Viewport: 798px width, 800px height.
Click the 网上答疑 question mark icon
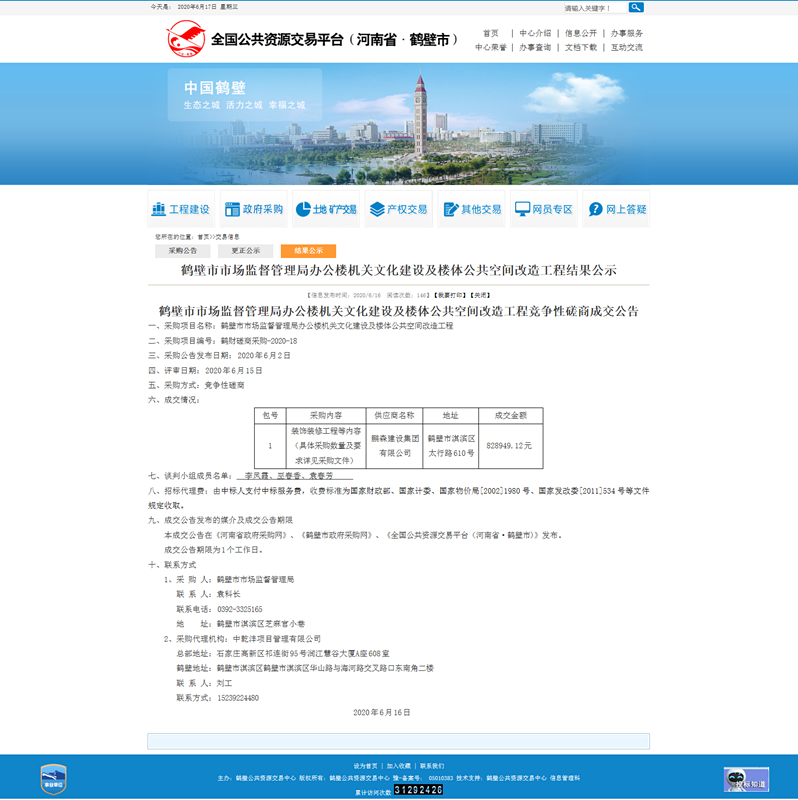coord(595,209)
